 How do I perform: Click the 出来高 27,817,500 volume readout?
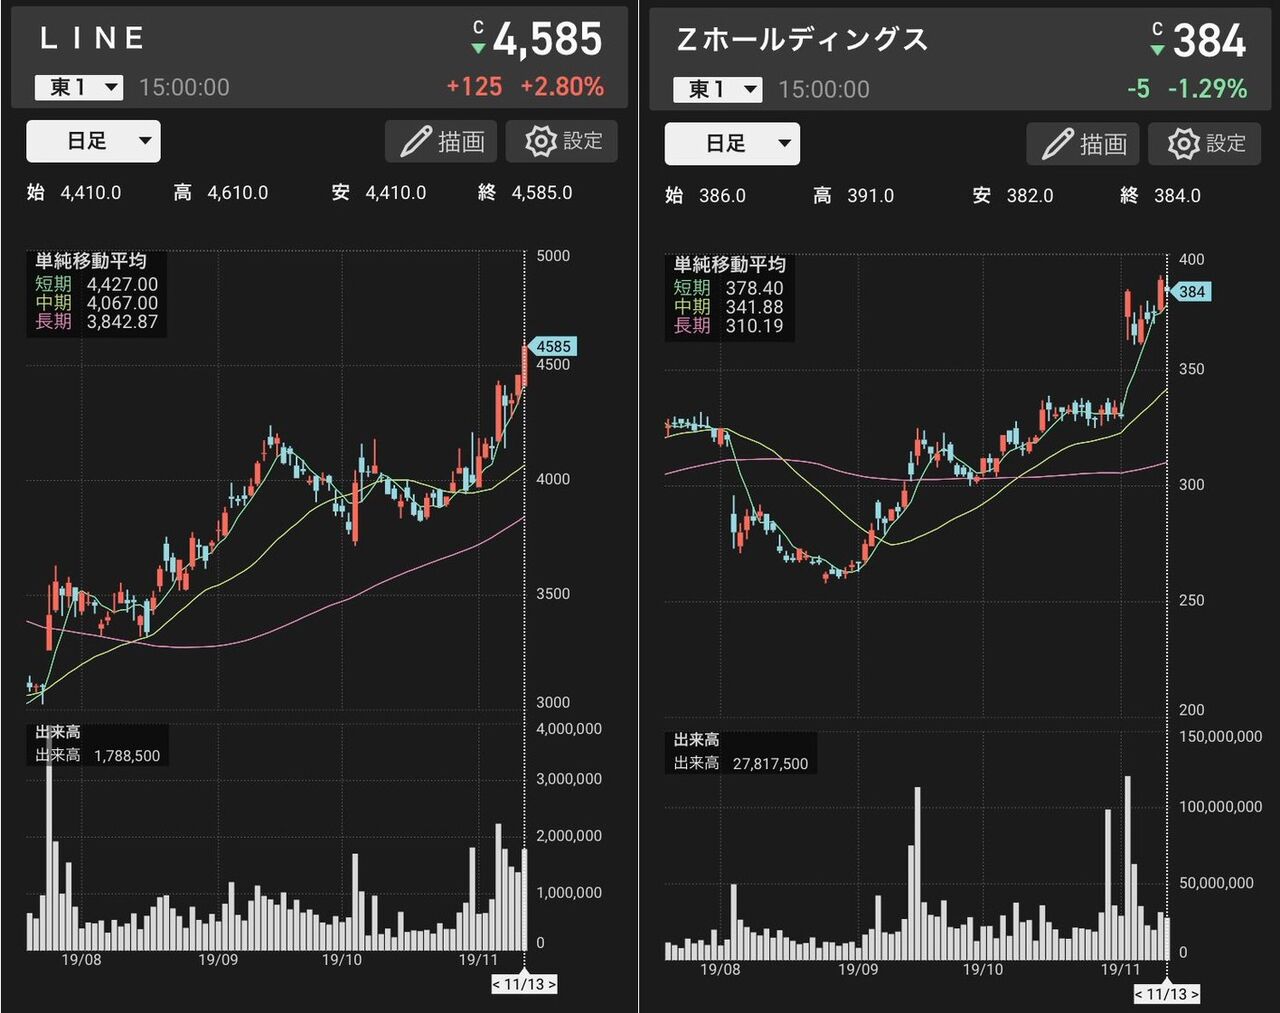[741, 763]
